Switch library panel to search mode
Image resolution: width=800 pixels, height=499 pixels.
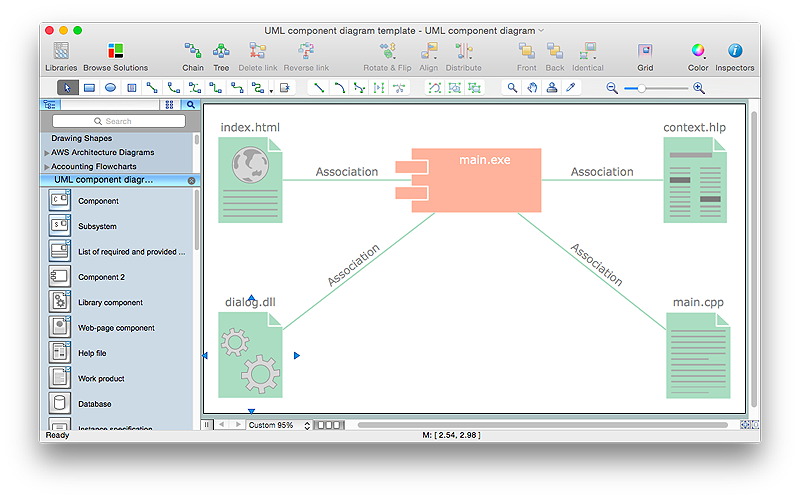[x=190, y=104]
